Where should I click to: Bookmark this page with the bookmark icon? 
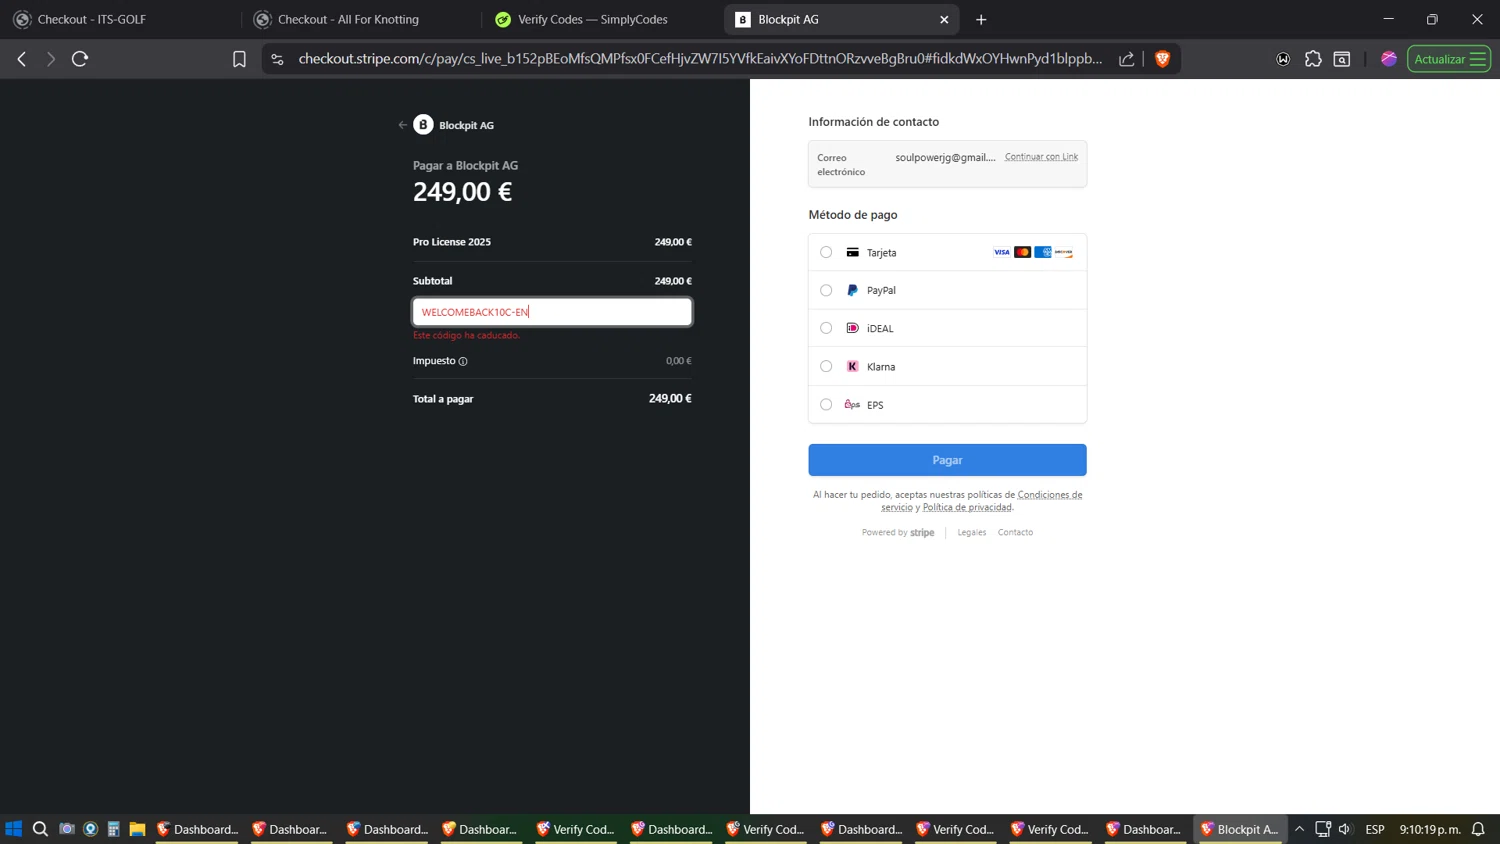239,59
